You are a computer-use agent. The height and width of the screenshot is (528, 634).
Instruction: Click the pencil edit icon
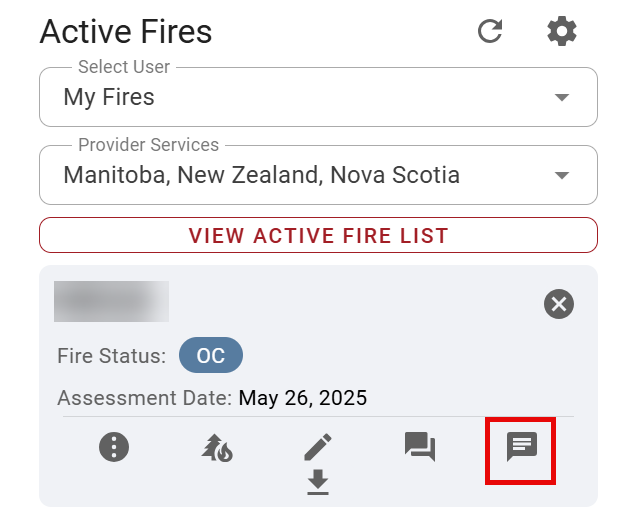(318, 446)
